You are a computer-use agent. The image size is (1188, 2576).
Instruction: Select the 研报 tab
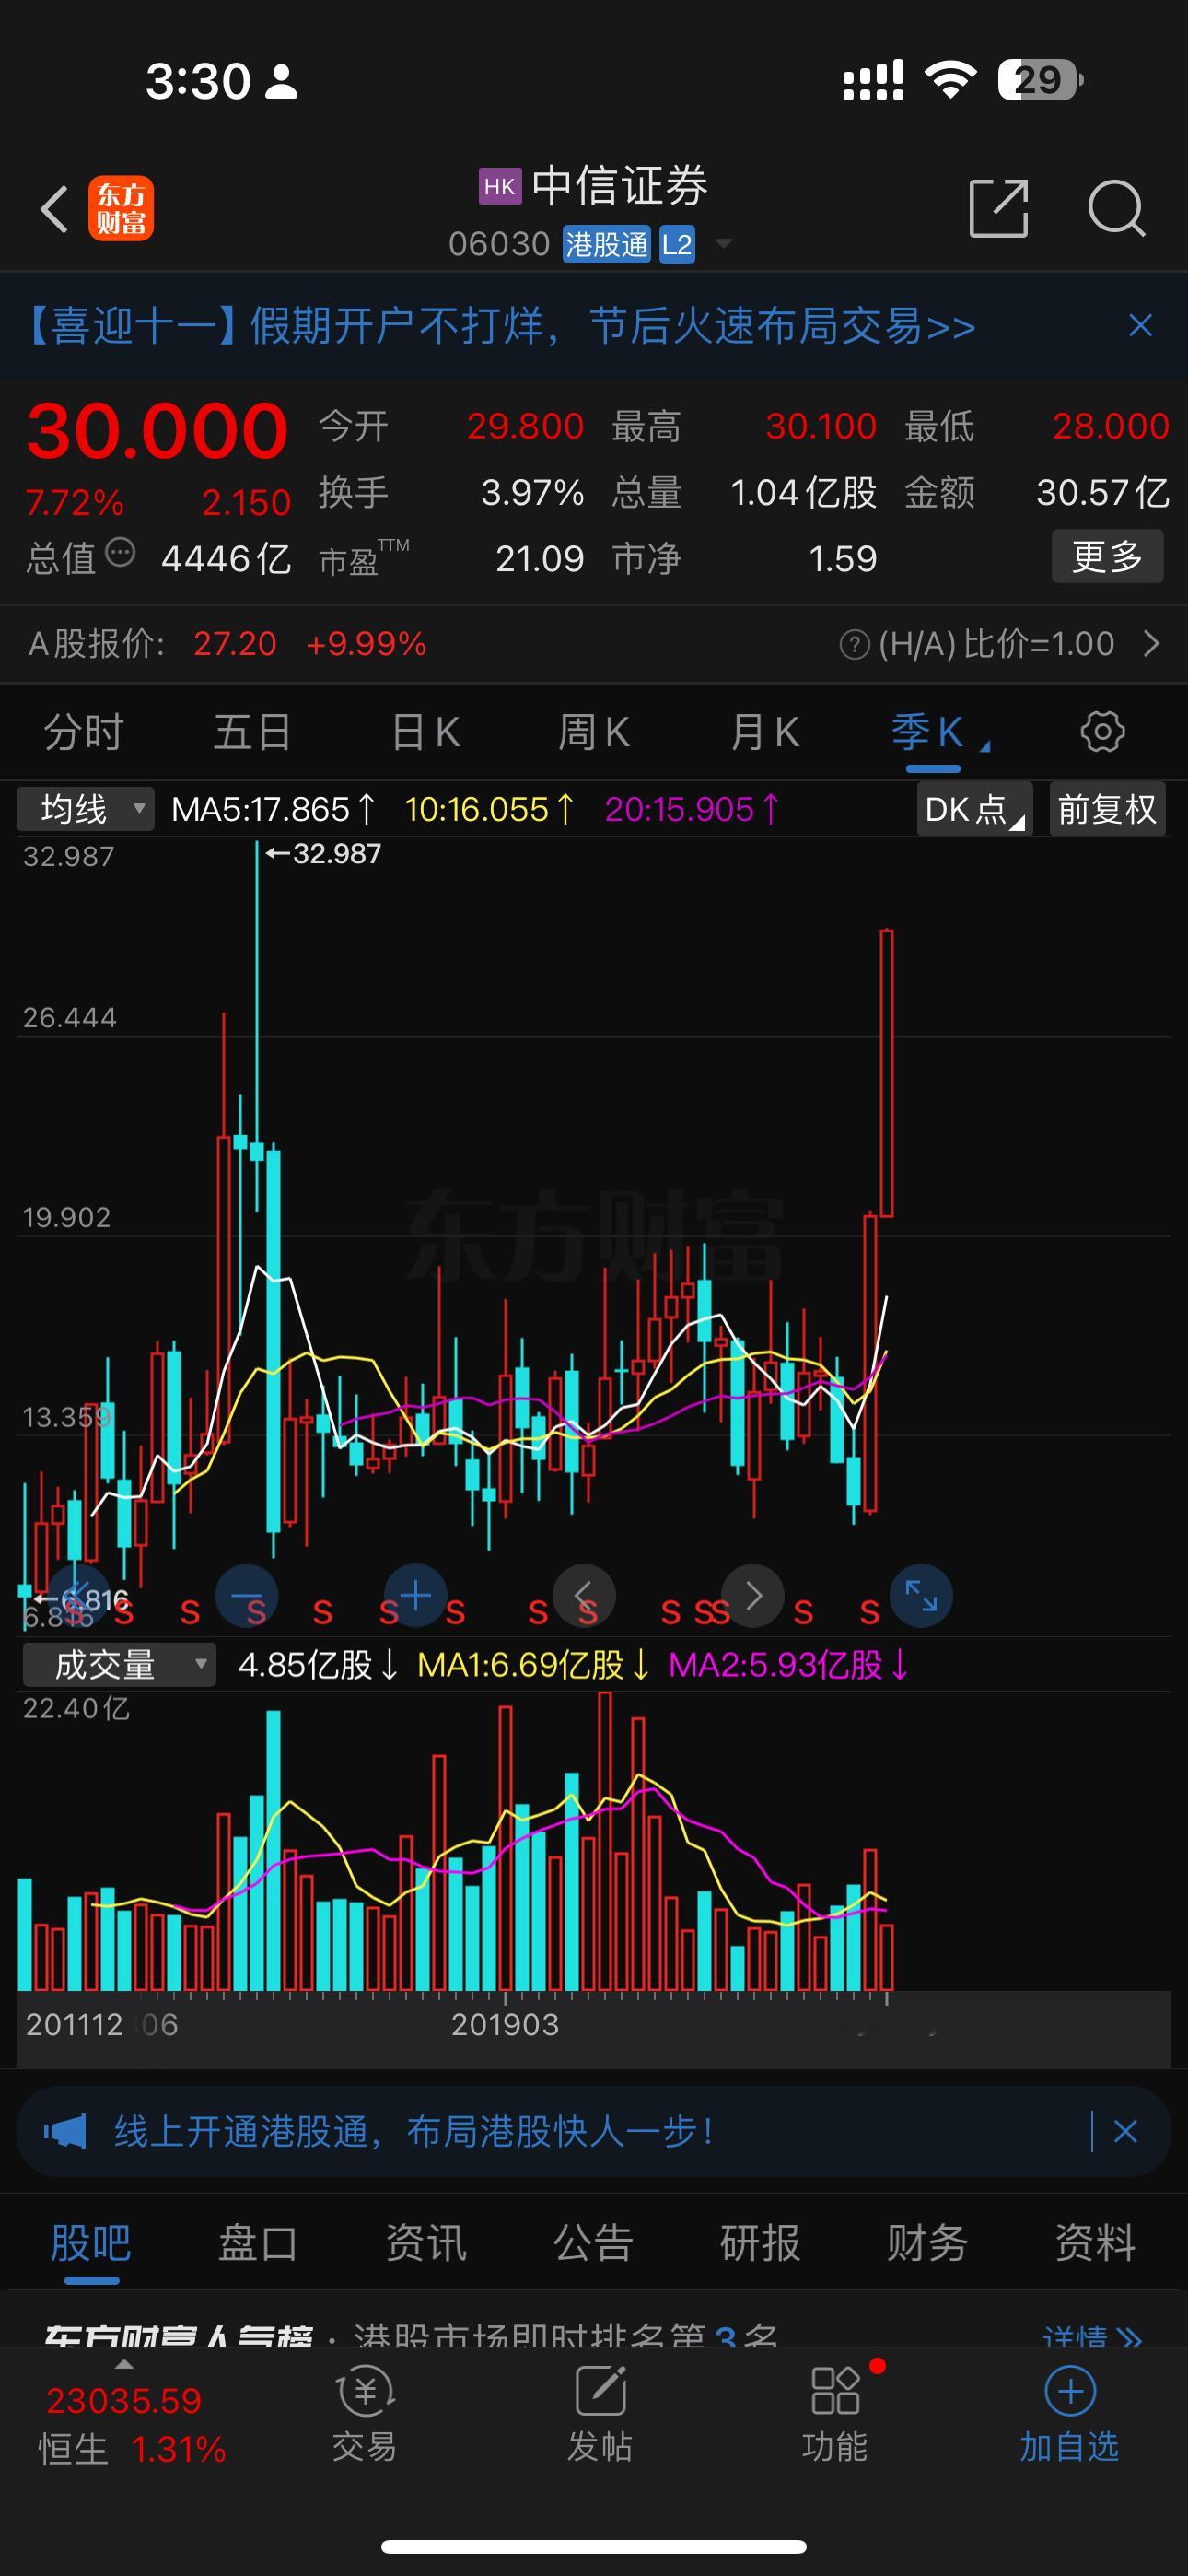pos(760,2243)
